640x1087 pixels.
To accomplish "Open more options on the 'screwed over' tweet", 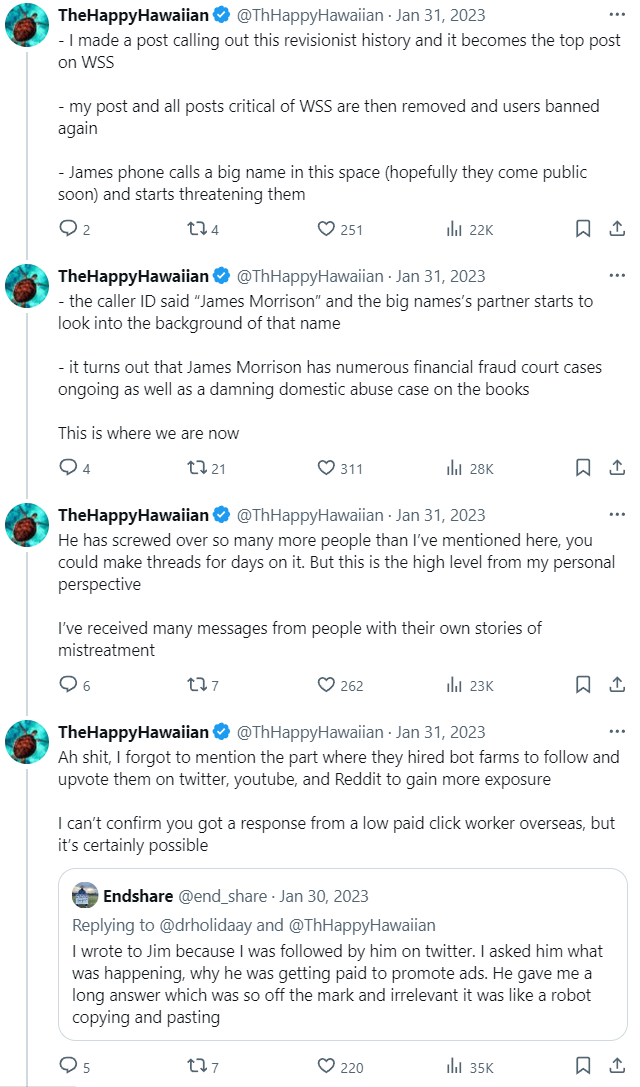I will click(617, 515).
